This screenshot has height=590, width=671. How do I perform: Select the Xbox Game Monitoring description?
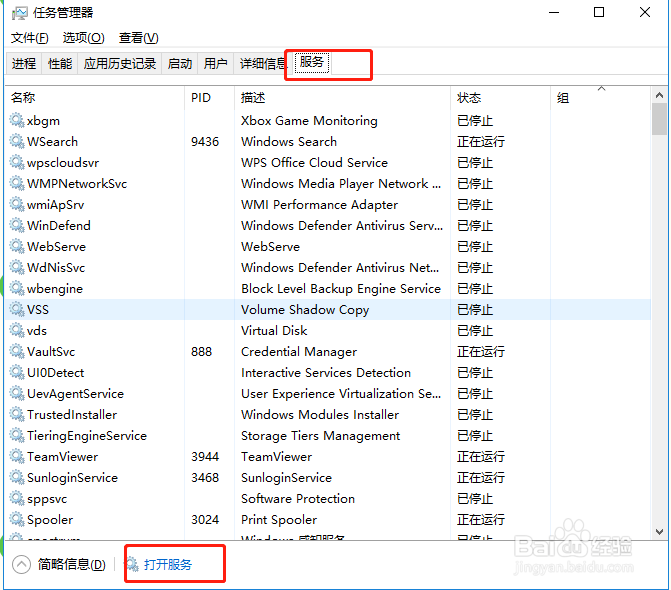(x=309, y=121)
